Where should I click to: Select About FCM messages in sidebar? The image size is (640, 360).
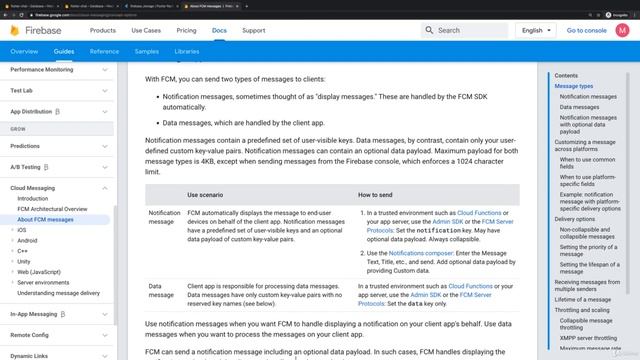(x=45, y=220)
